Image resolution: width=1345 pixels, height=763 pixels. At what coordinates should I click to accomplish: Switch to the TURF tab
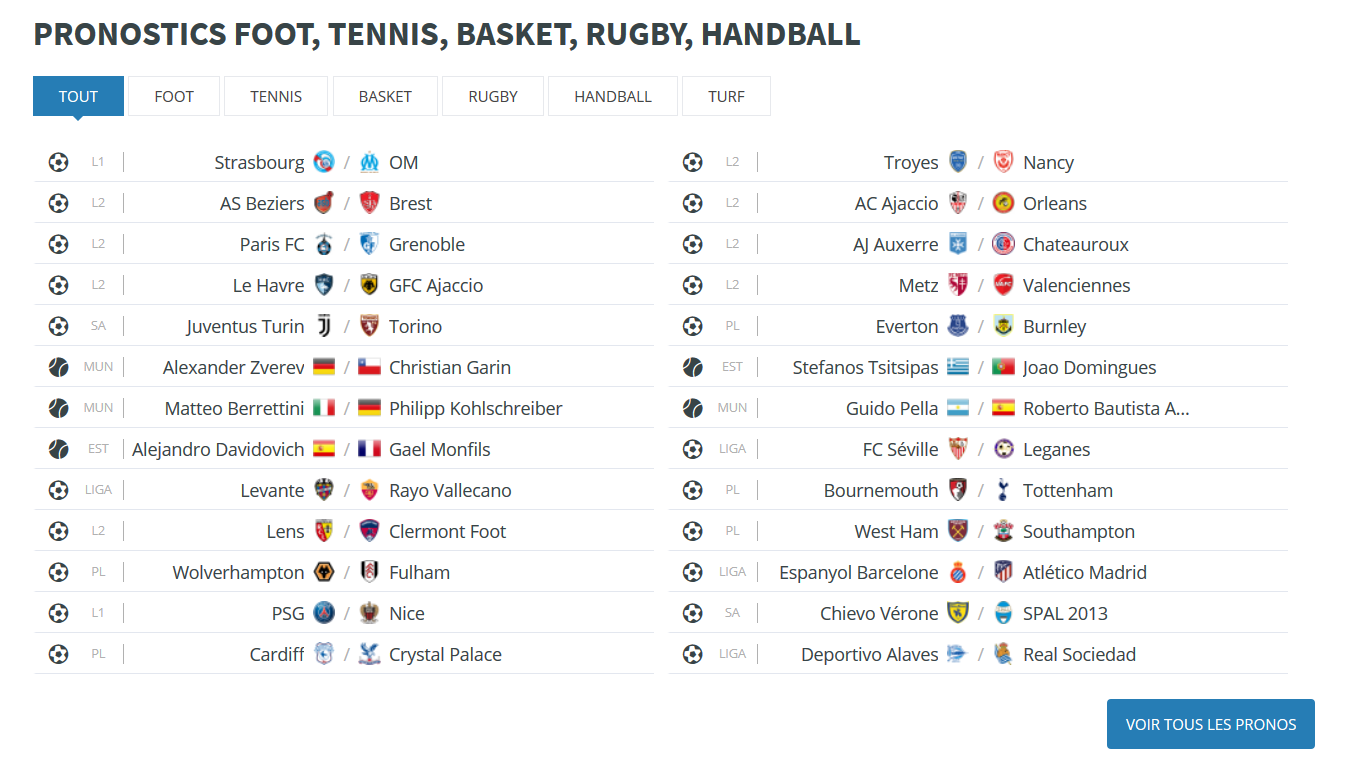[726, 96]
